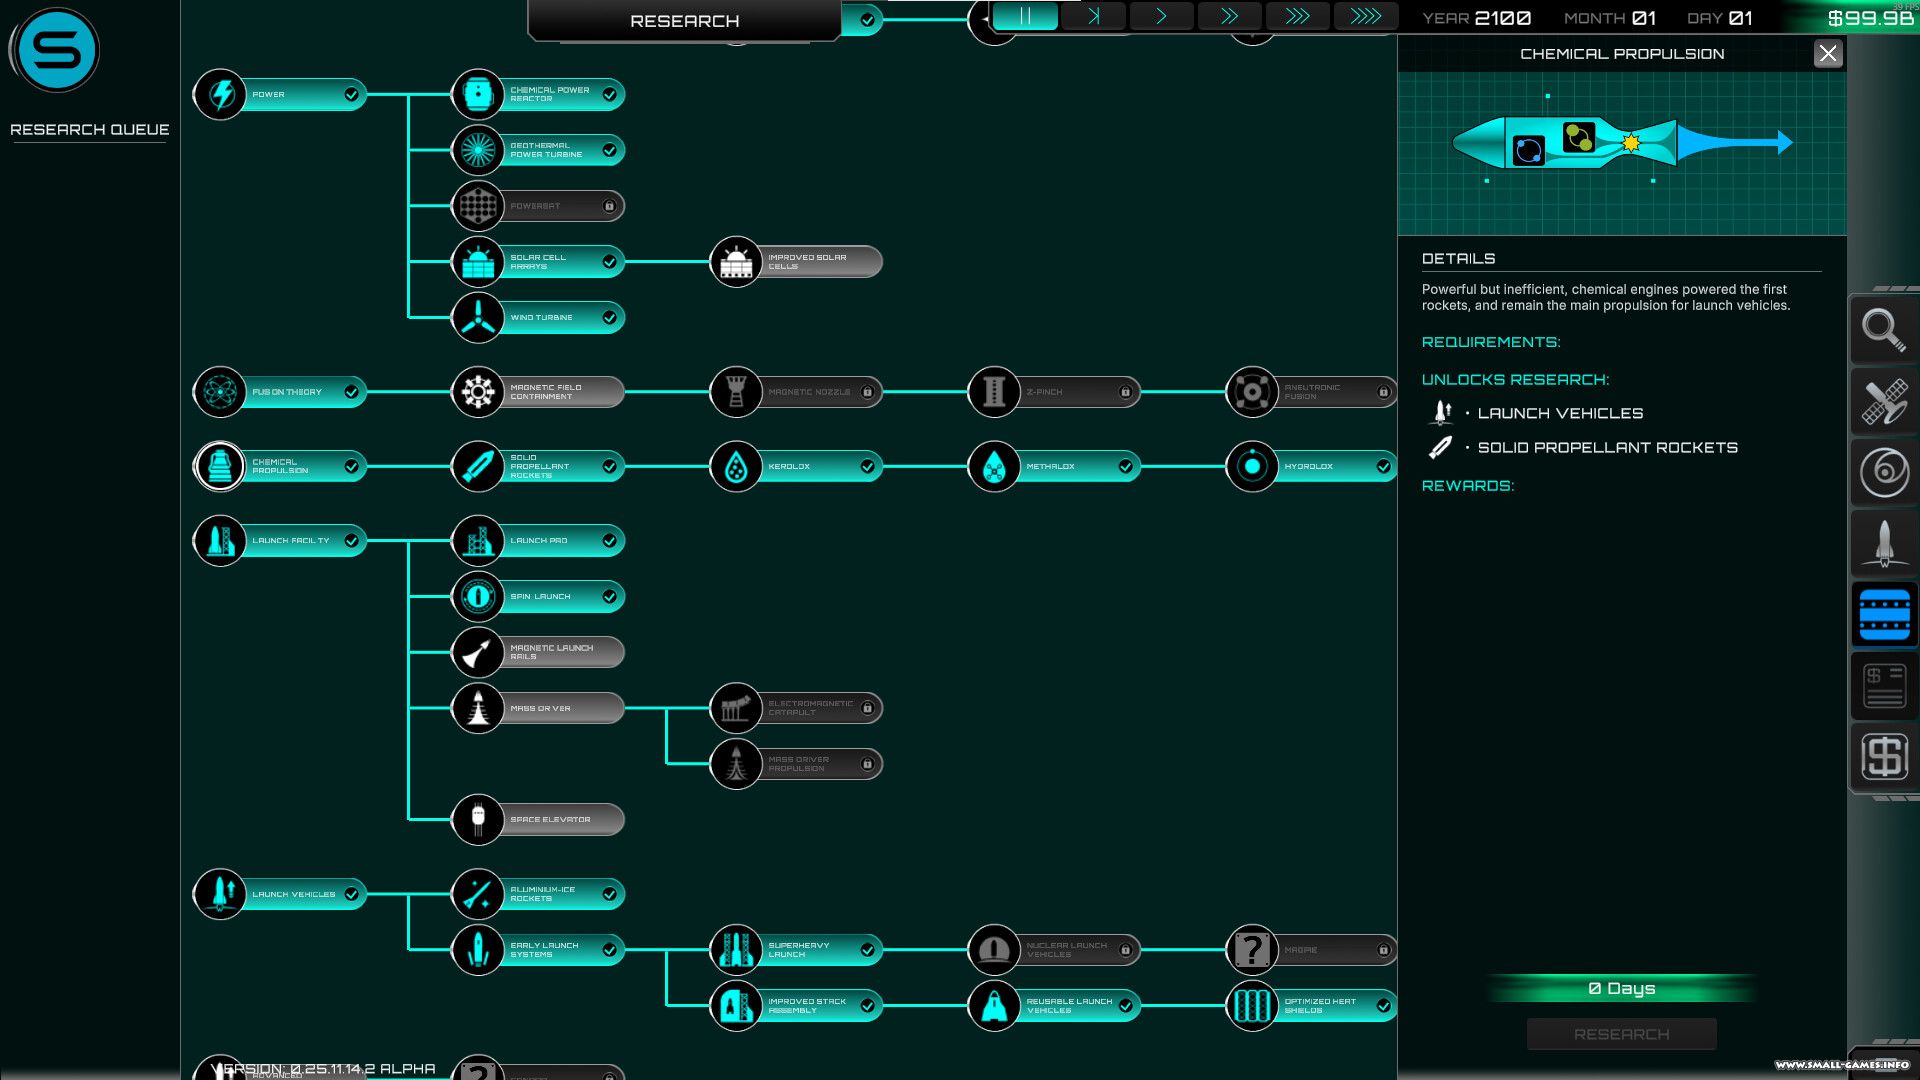This screenshot has width=1920, height=1080.
Task: Open the Research title tab
Action: [x=685, y=21]
